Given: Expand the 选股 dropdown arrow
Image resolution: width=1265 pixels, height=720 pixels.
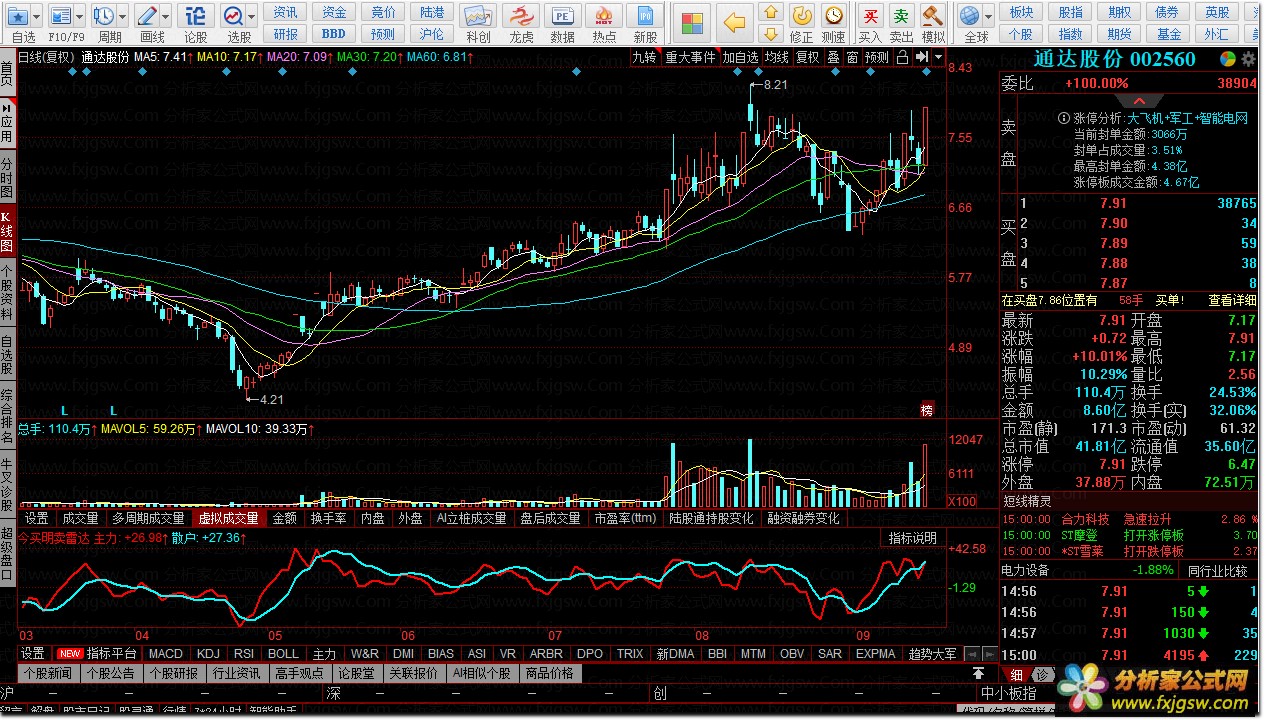Looking at the screenshot, I should point(250,16).
